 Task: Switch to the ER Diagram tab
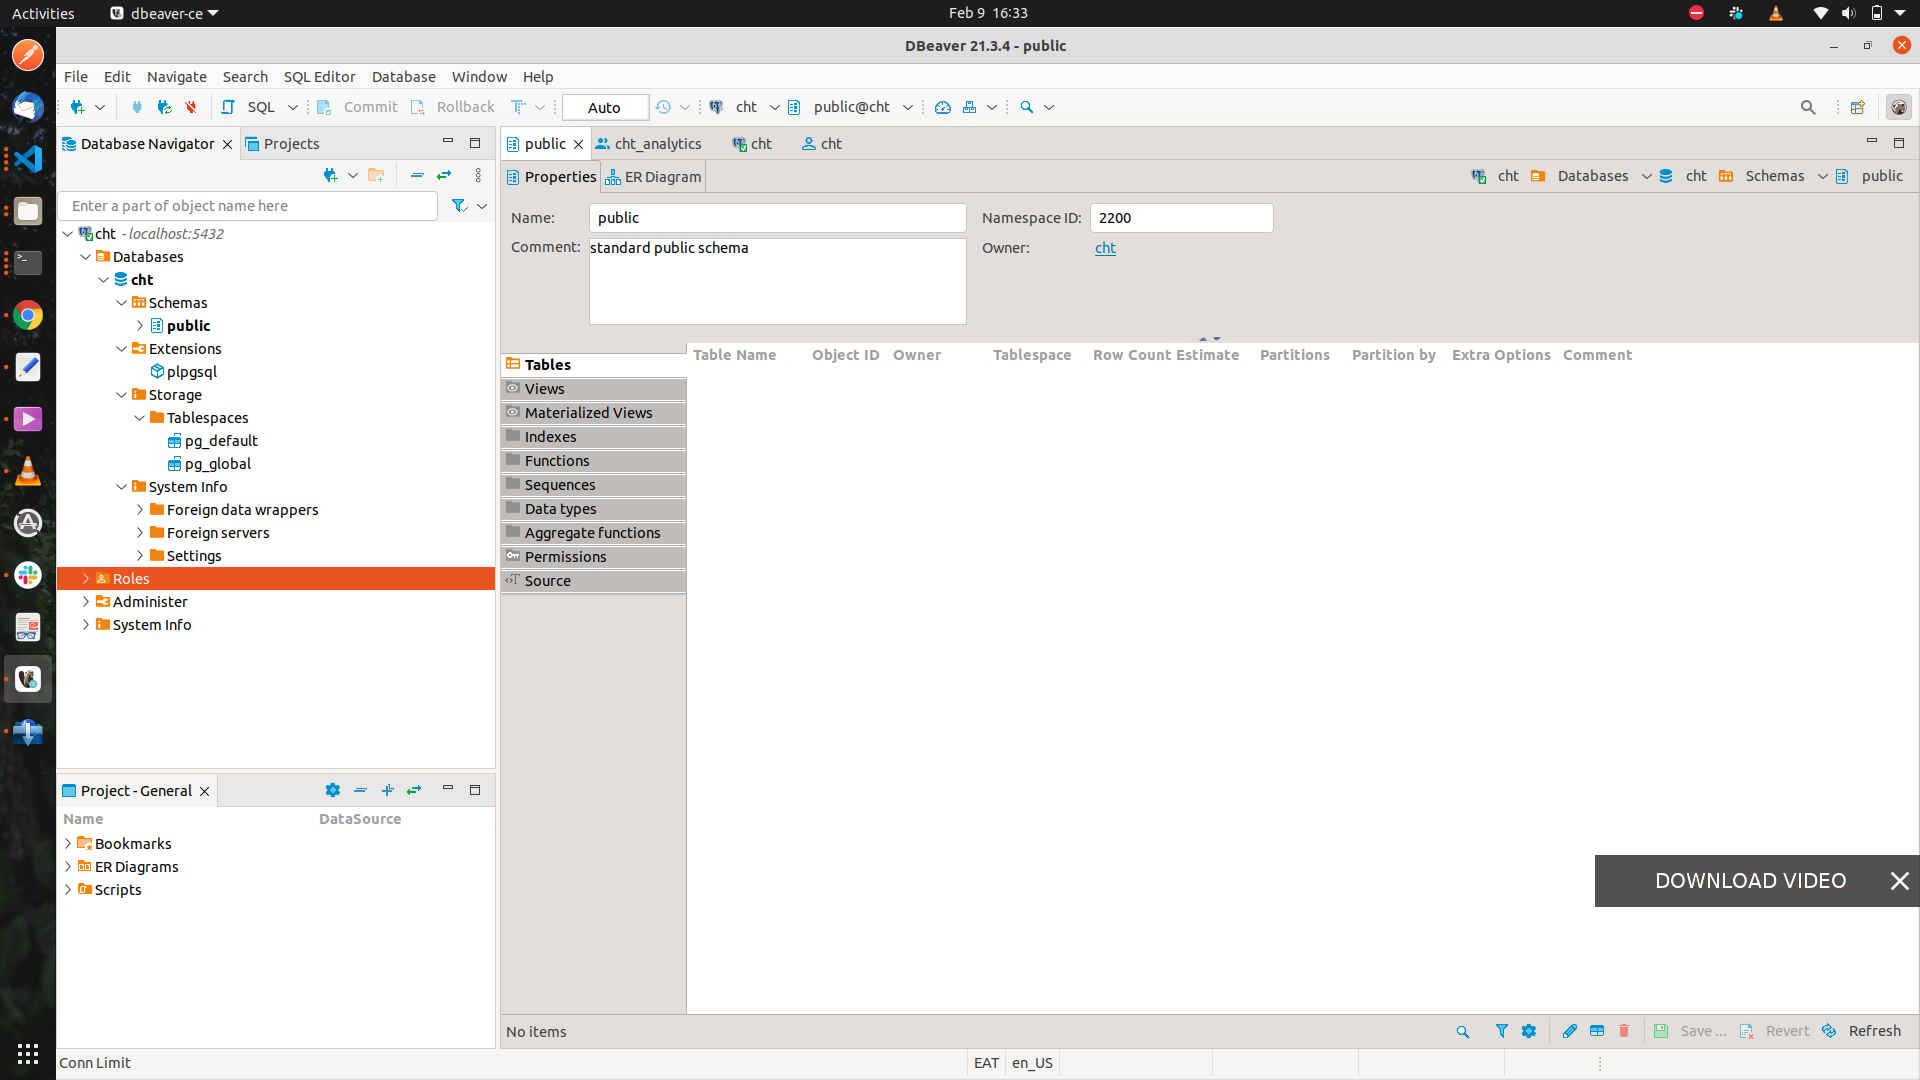[653, 177]
